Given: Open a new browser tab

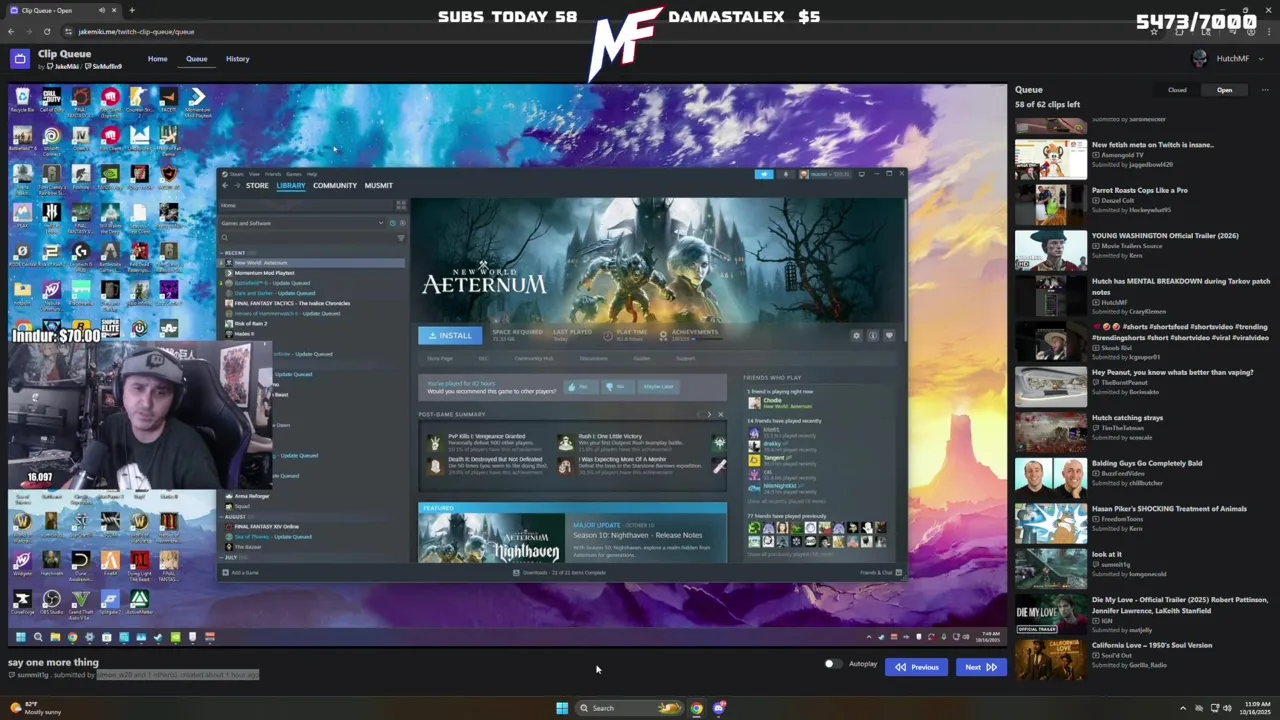Looking at the screenshot, I should [131, 10].
